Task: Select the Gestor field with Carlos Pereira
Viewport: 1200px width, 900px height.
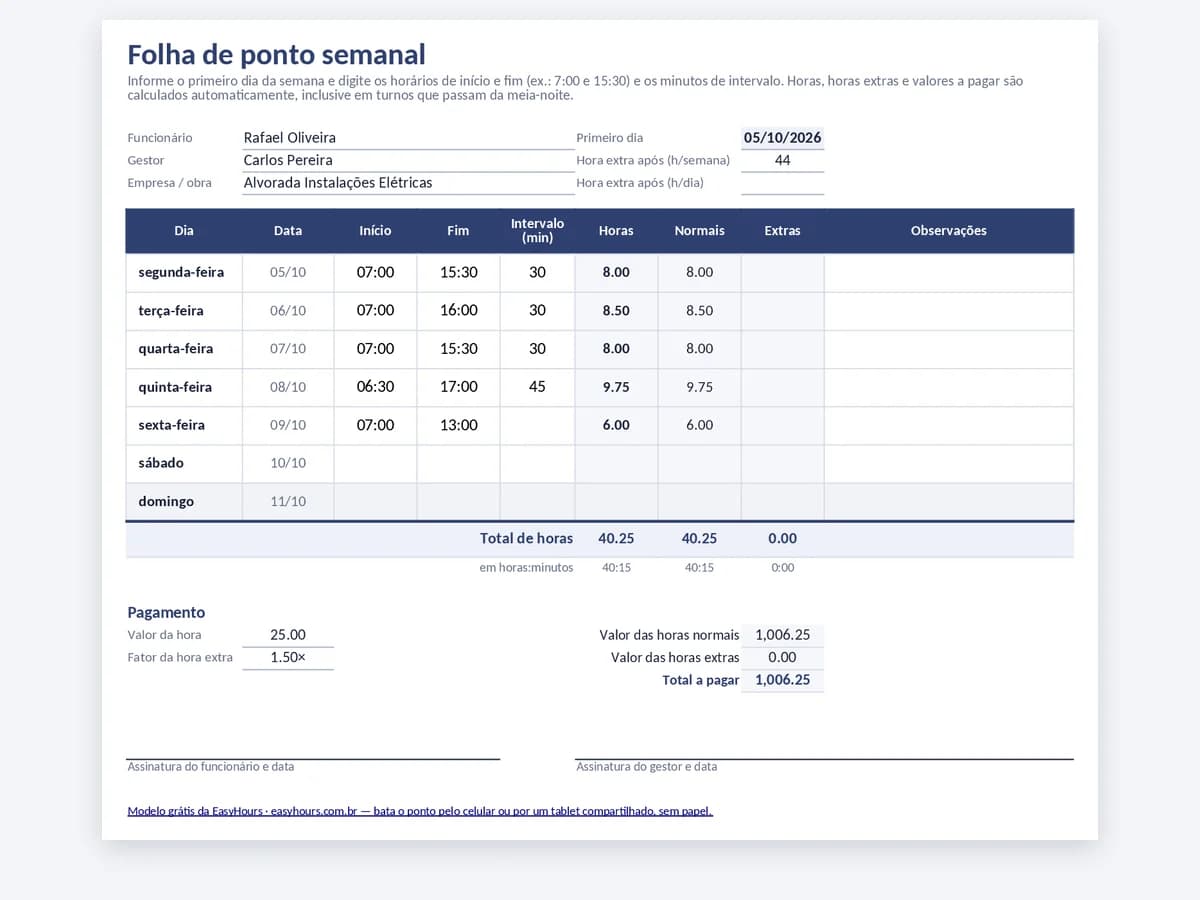Action: [408, 161]
